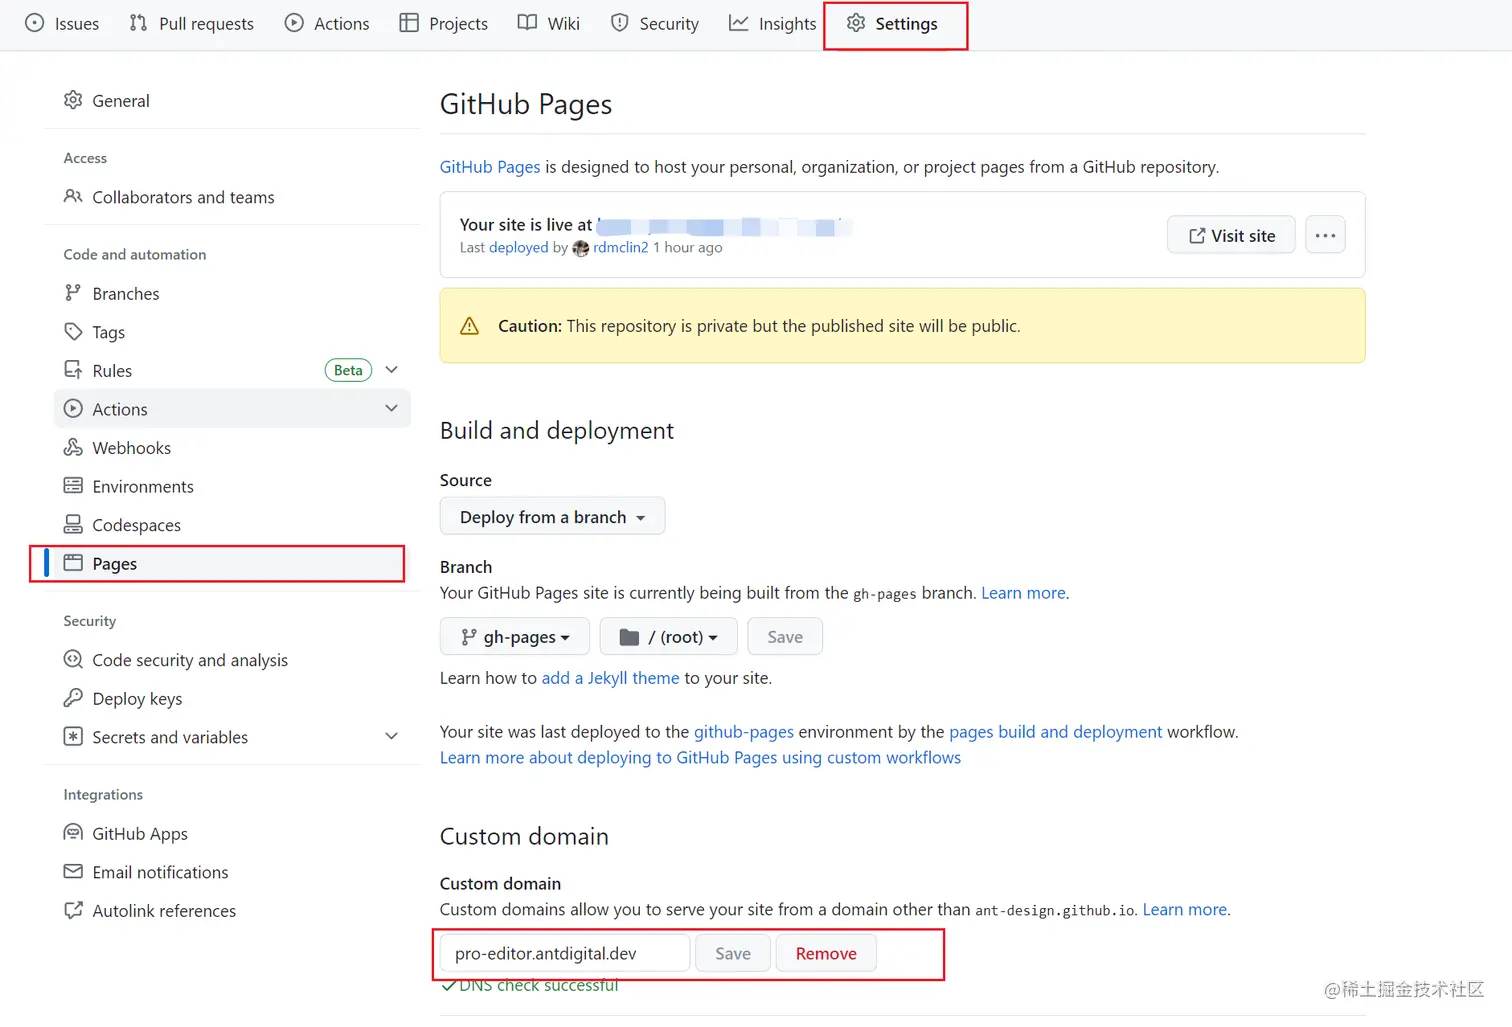The width and height of the screenshot is (1512, 1027).
Task: Click the Webhooks icon
Action: 73,447
